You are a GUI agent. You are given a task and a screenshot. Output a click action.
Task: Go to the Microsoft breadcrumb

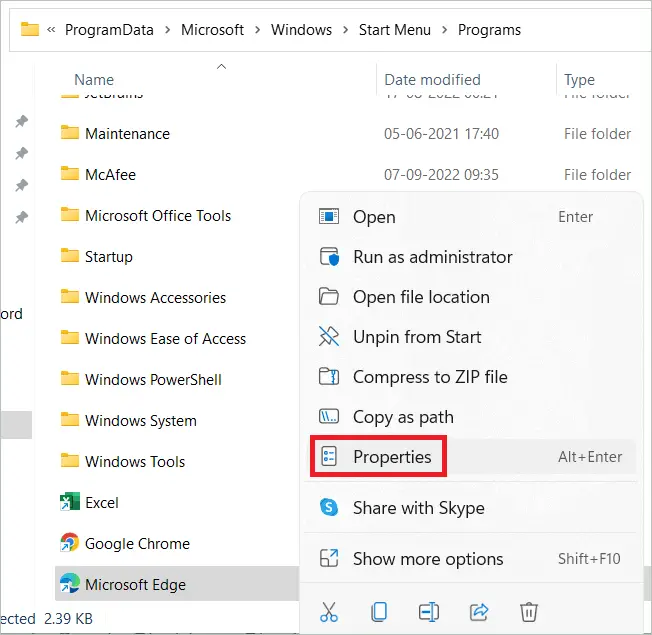[212, 30]
